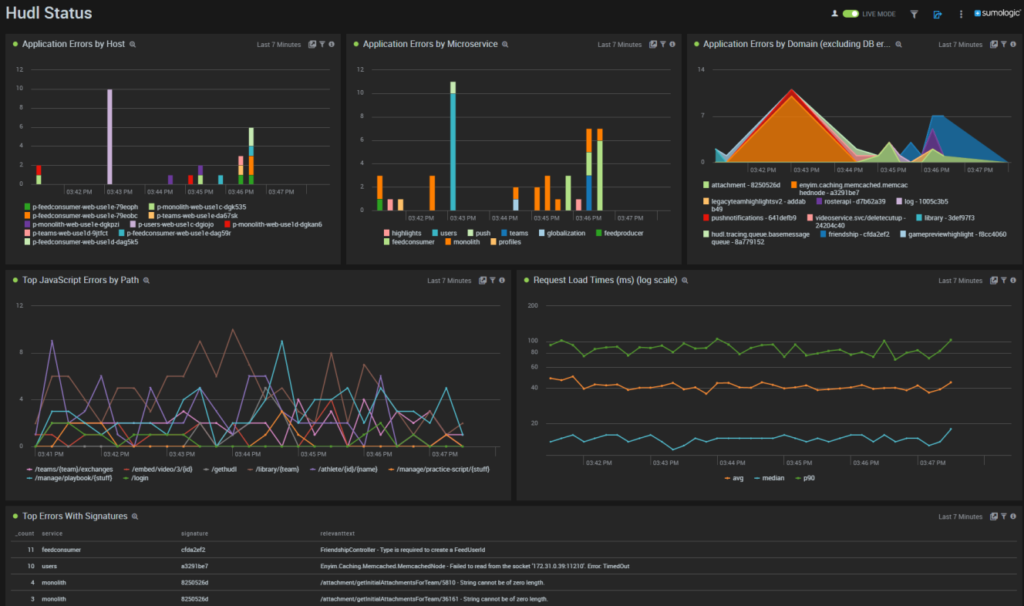Sort table by the _count column header
This screenshot has height=606, width=1024.
coord(25,534)
